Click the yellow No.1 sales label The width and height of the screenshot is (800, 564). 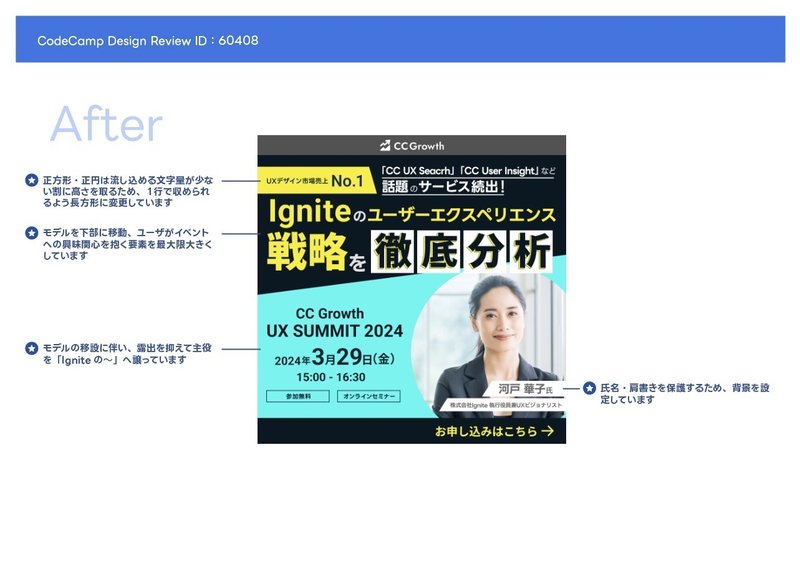point(315,181)
